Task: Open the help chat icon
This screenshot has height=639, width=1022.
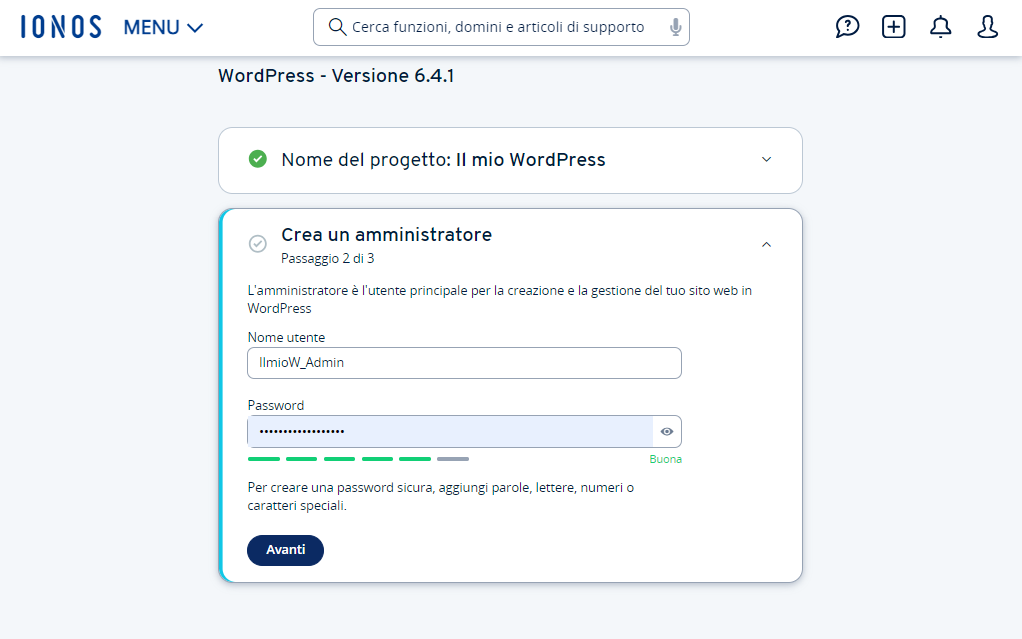Action: (847, 27)
